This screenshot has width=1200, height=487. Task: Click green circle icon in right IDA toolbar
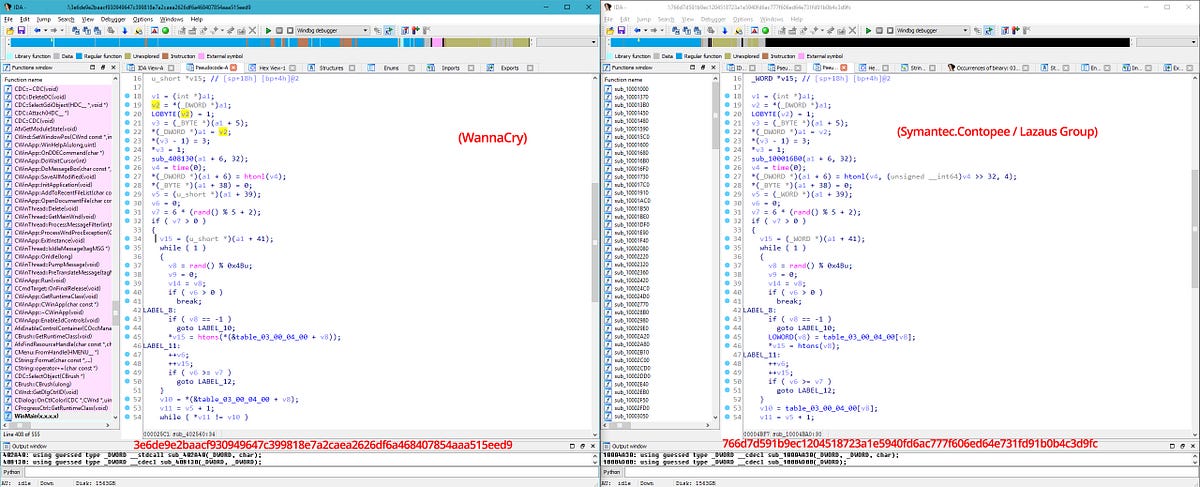[x=765, y=31]
